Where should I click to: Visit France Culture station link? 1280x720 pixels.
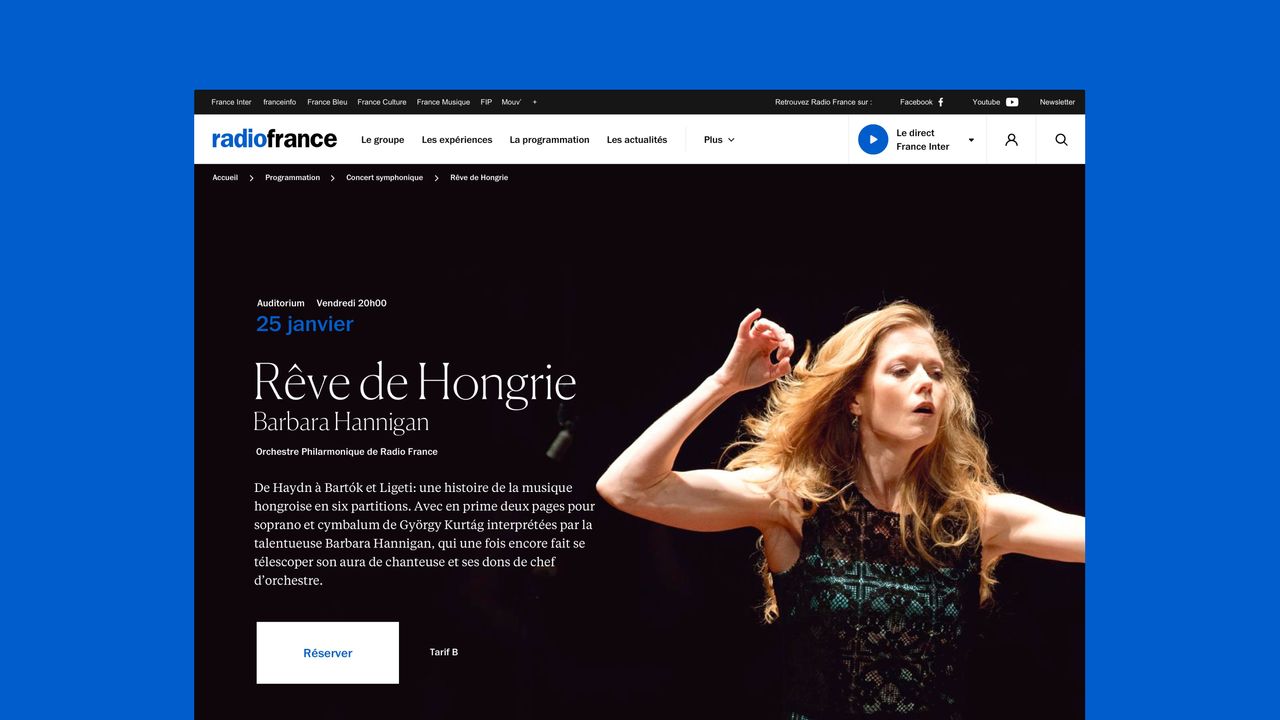382,102
